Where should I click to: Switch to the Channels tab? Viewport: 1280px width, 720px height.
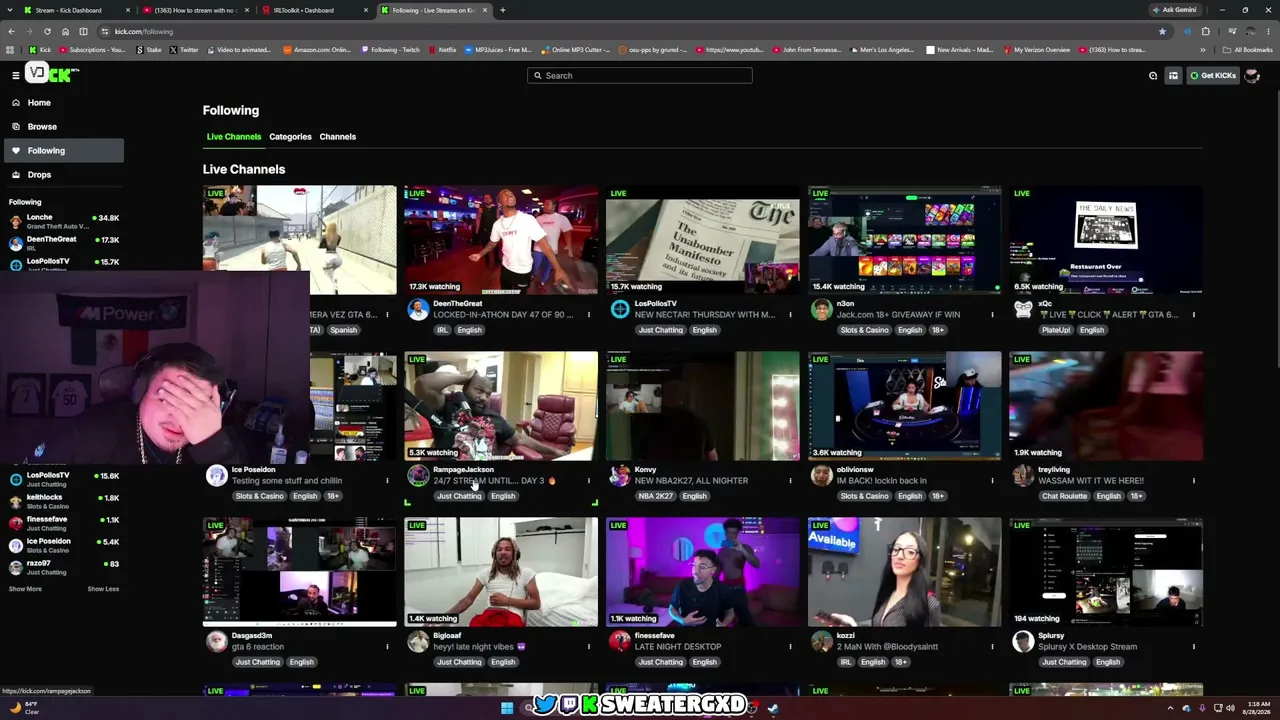tap(338, 137)
